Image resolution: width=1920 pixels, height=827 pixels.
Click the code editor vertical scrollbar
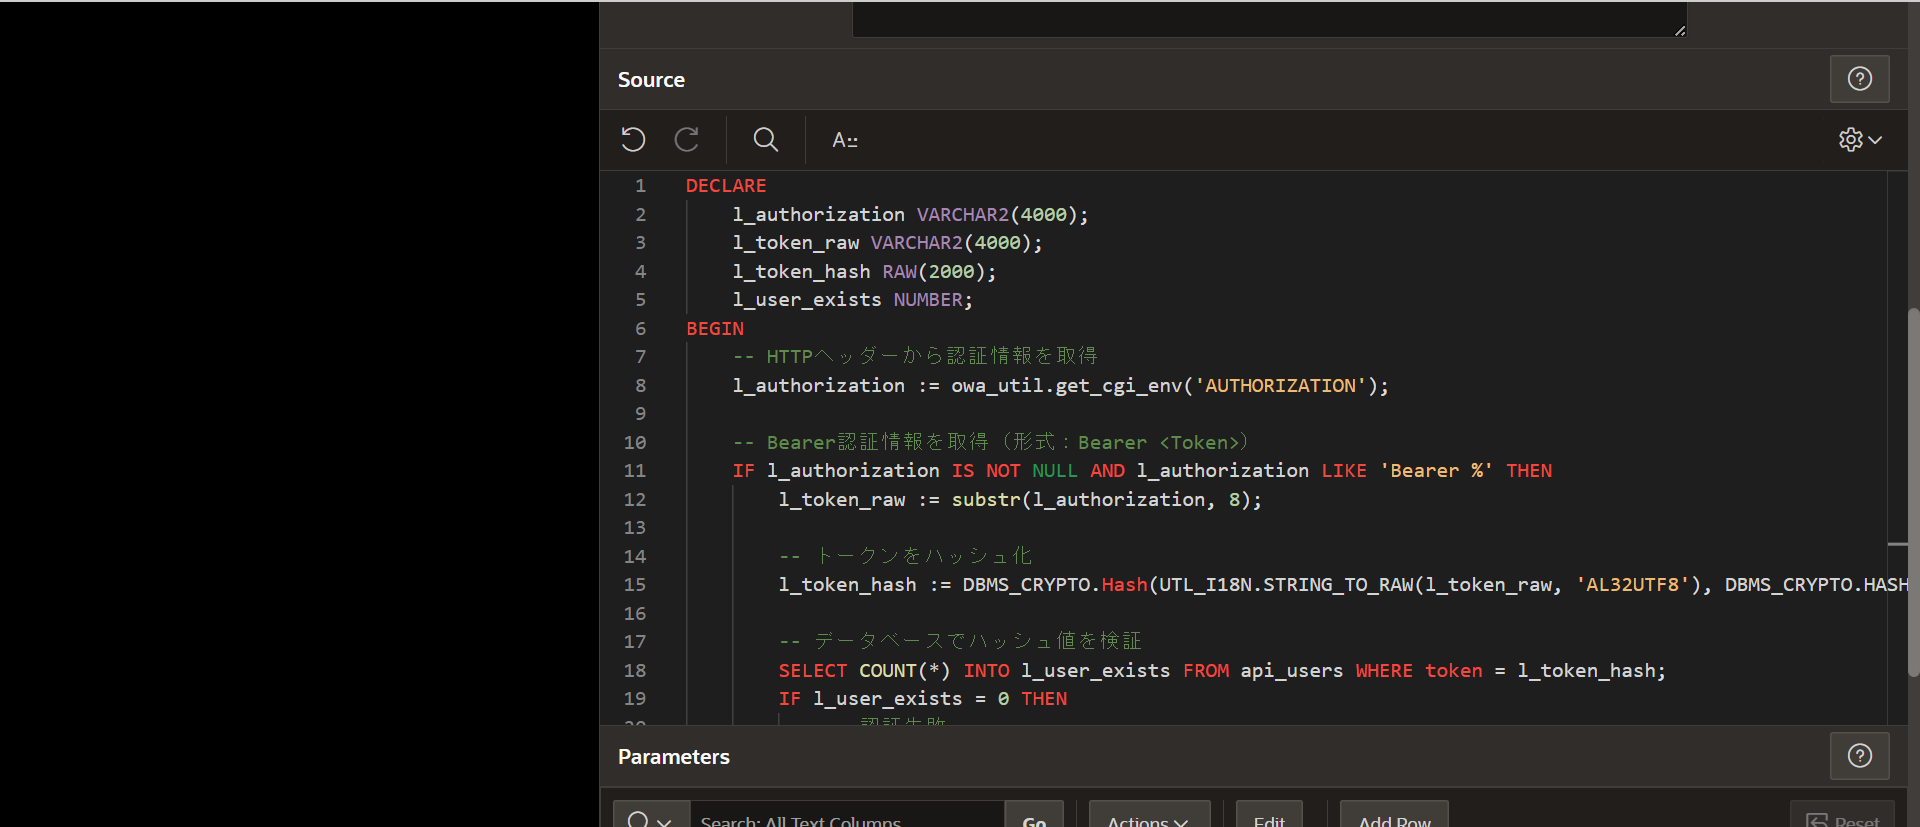[x=1897, y=447]
